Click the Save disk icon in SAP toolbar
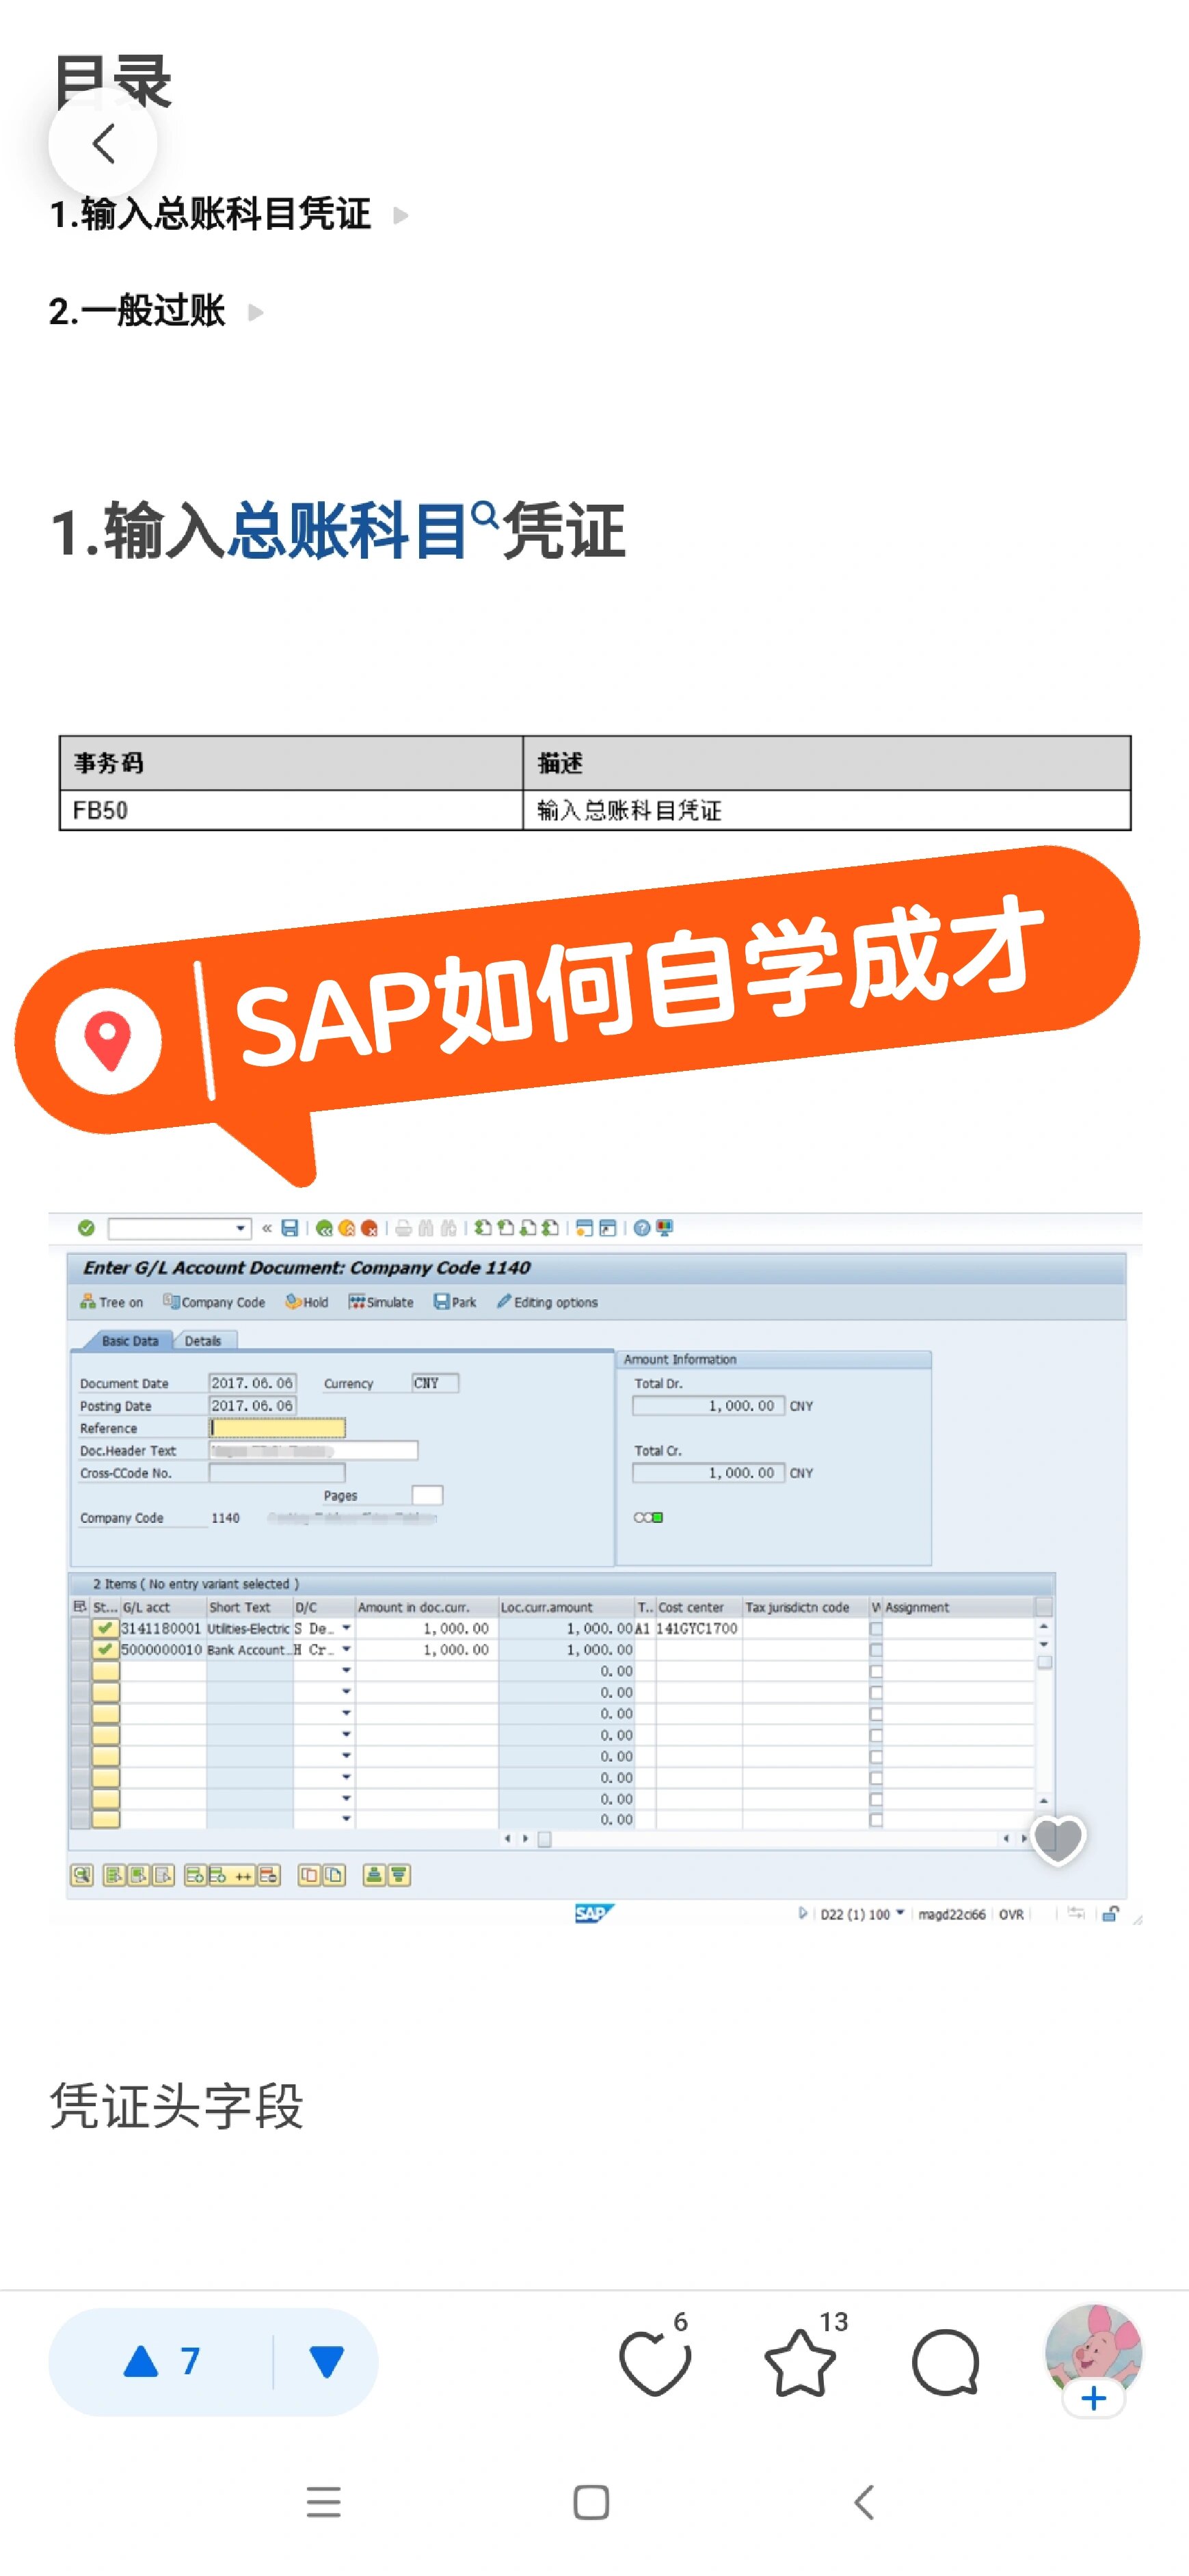Screen dimensions: 1189x2576 (290, 1227)
